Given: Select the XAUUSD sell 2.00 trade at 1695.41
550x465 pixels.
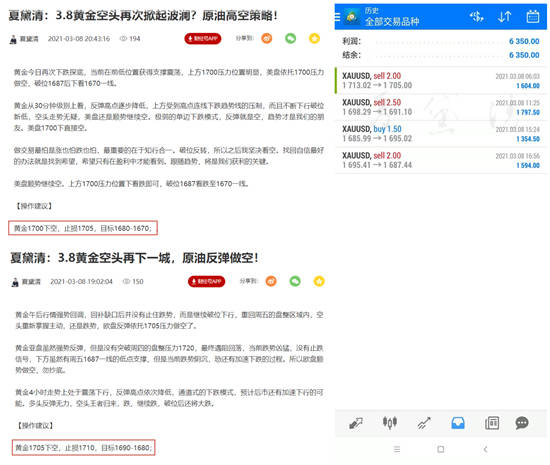Looking at the screenshot, I should tap(441, 161).
